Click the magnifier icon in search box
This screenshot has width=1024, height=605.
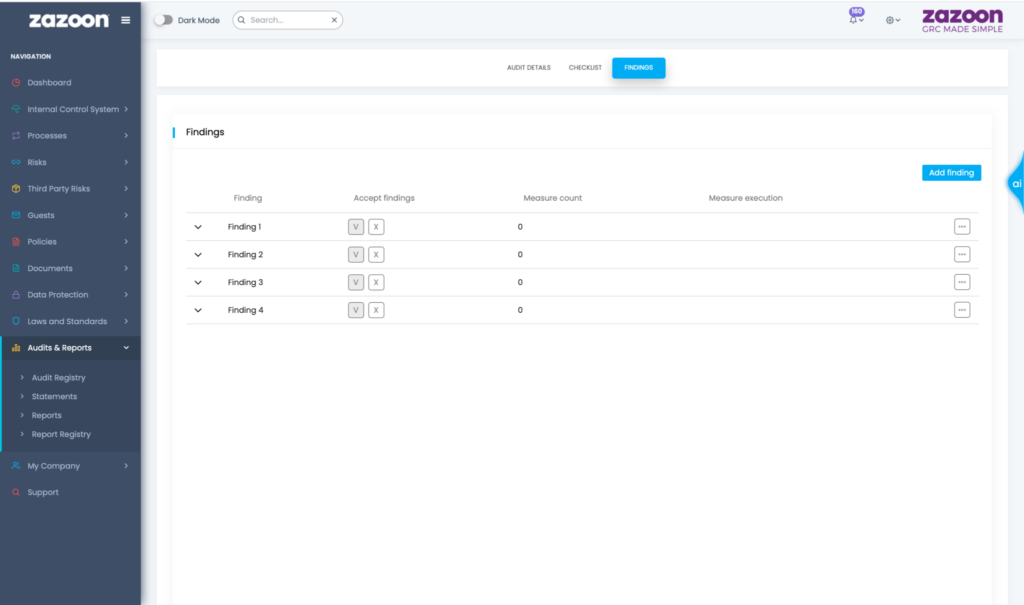point(242,20)
